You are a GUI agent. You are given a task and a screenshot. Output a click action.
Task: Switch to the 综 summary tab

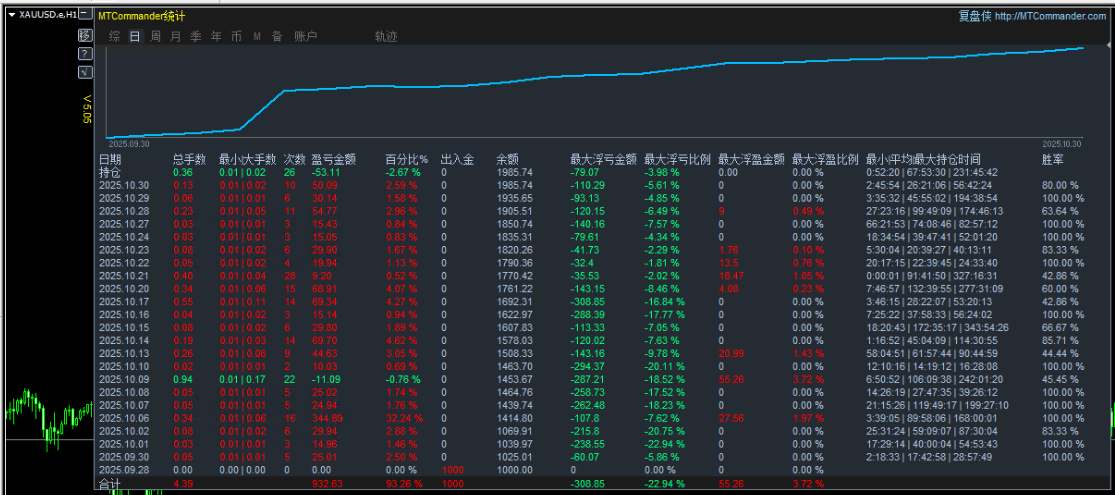point(114,37)
